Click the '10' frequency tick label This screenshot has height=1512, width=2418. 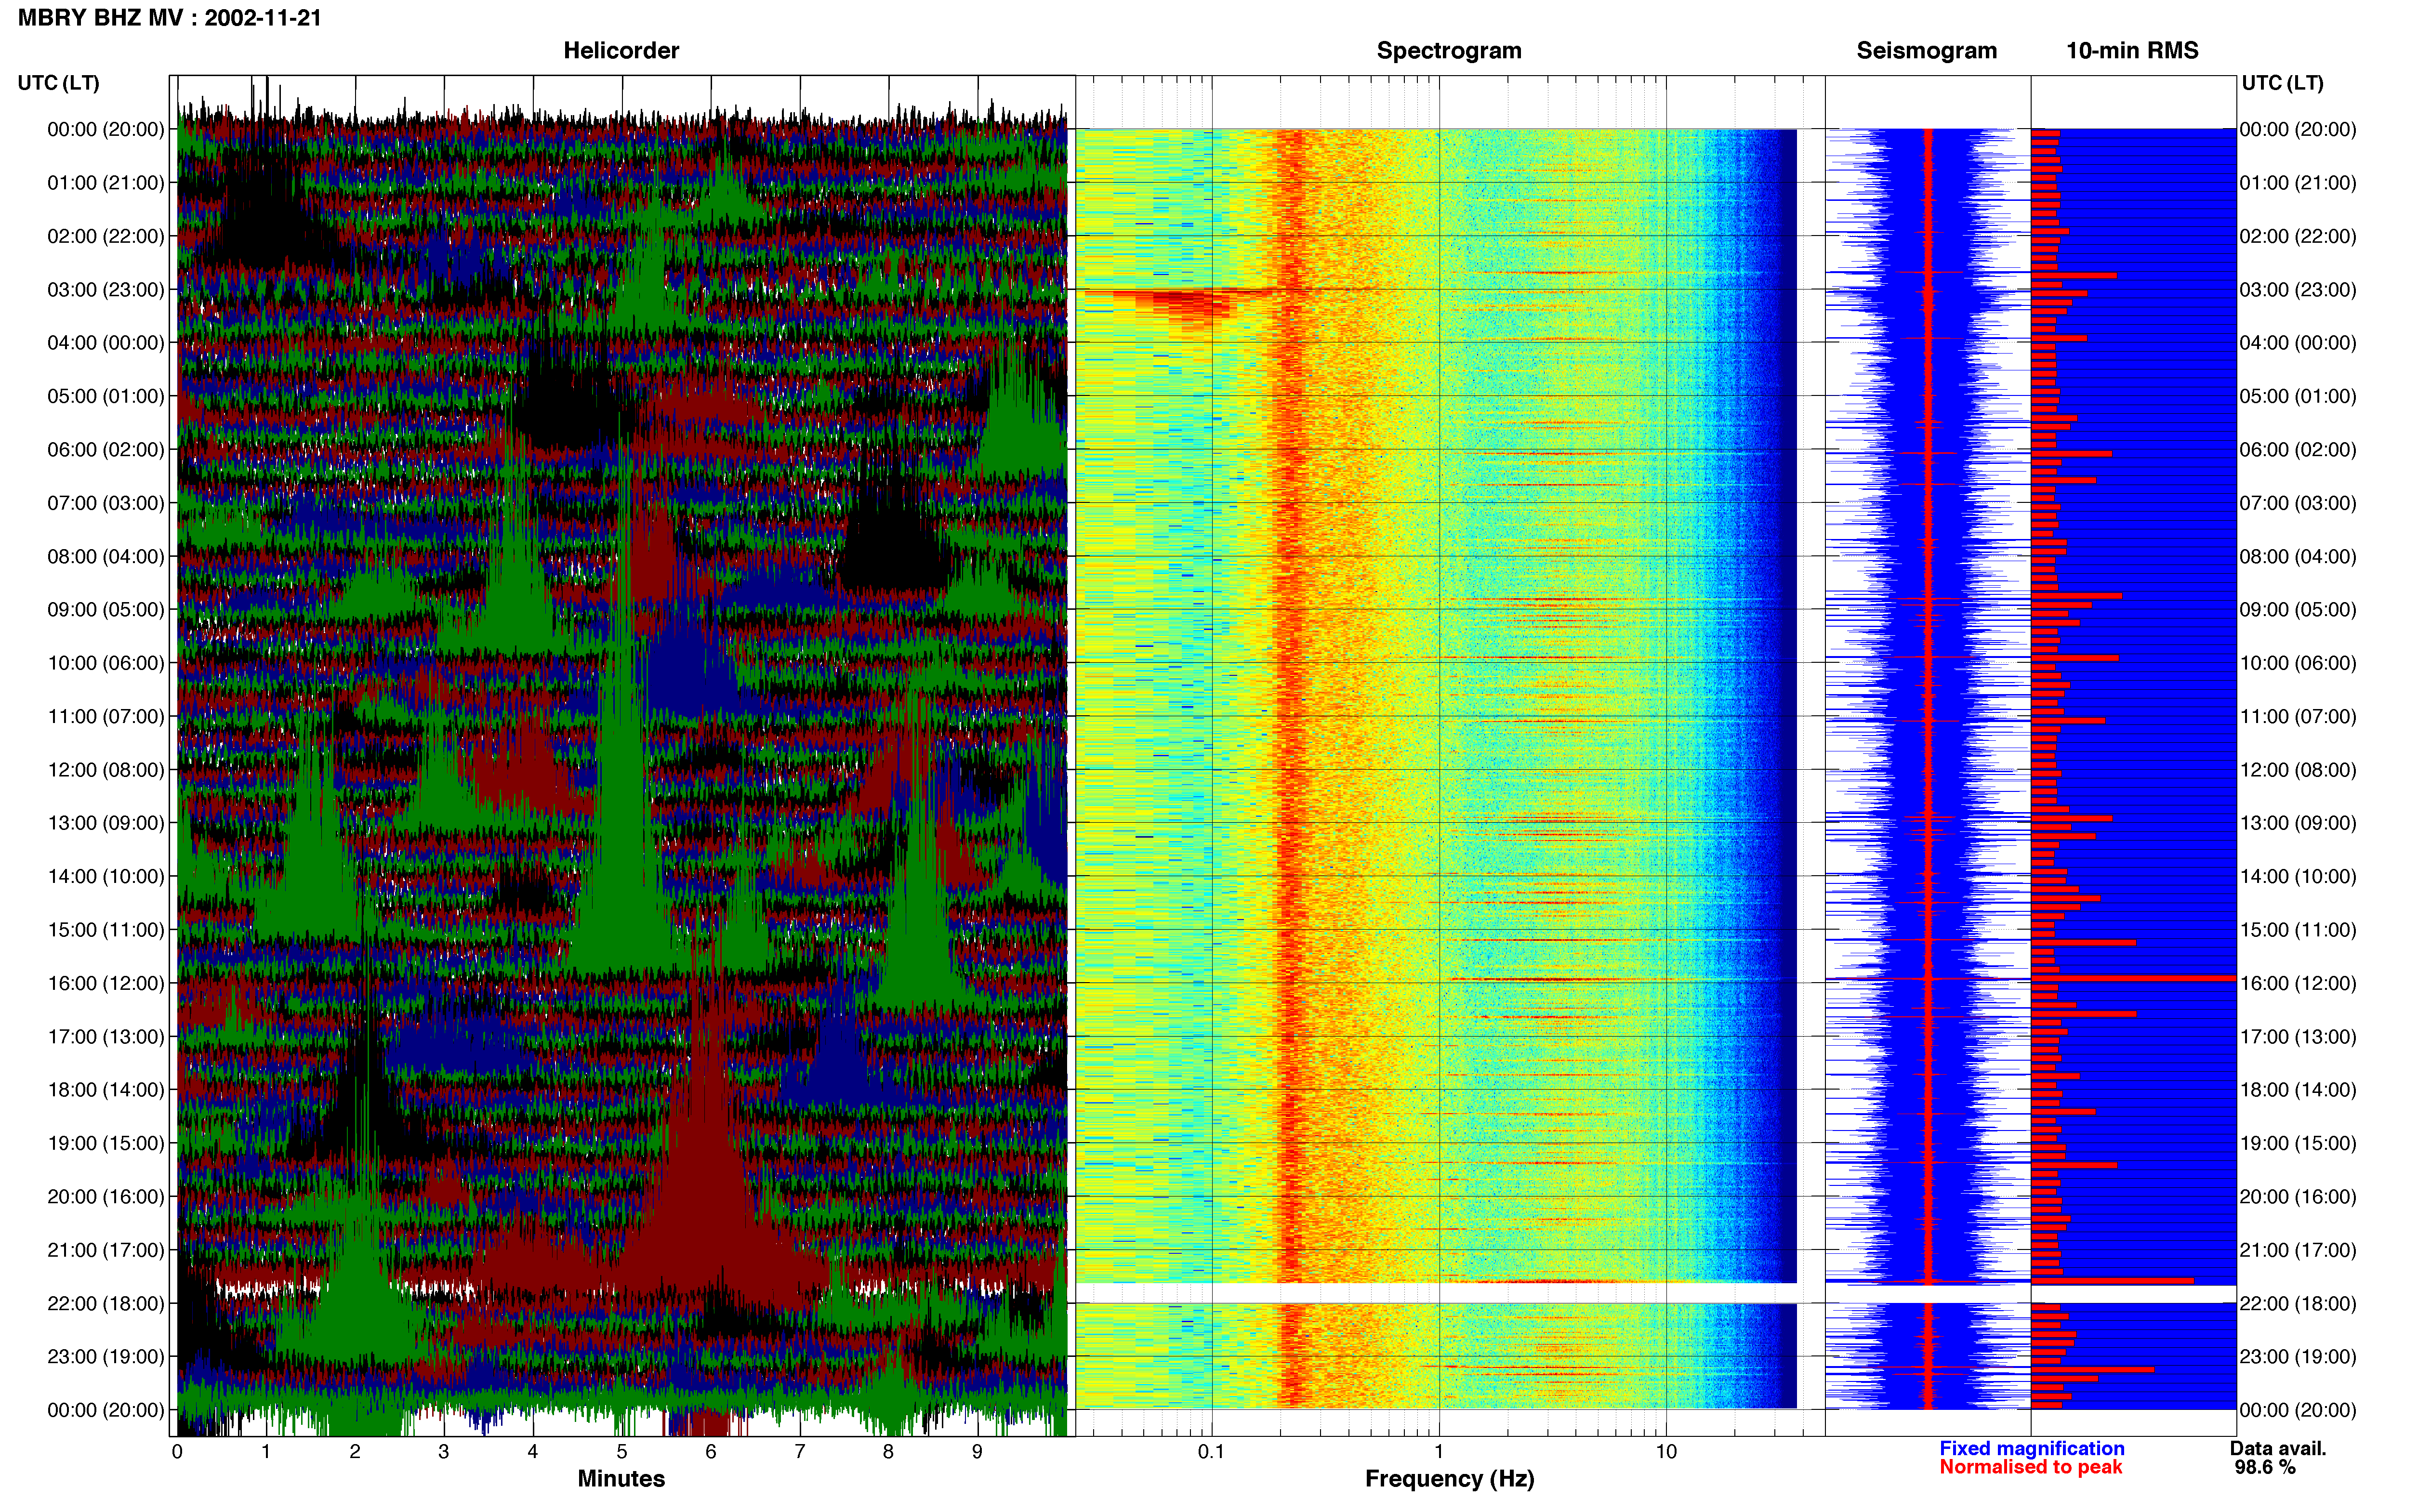(1666, 1451)
